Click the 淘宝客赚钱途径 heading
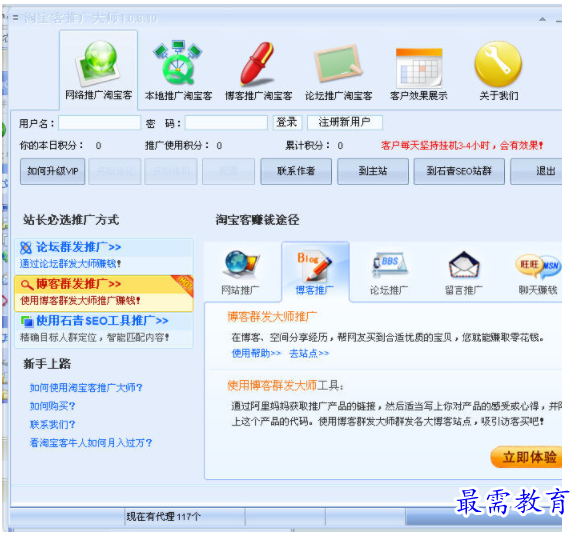578x533 pixels. pos(257,220)
